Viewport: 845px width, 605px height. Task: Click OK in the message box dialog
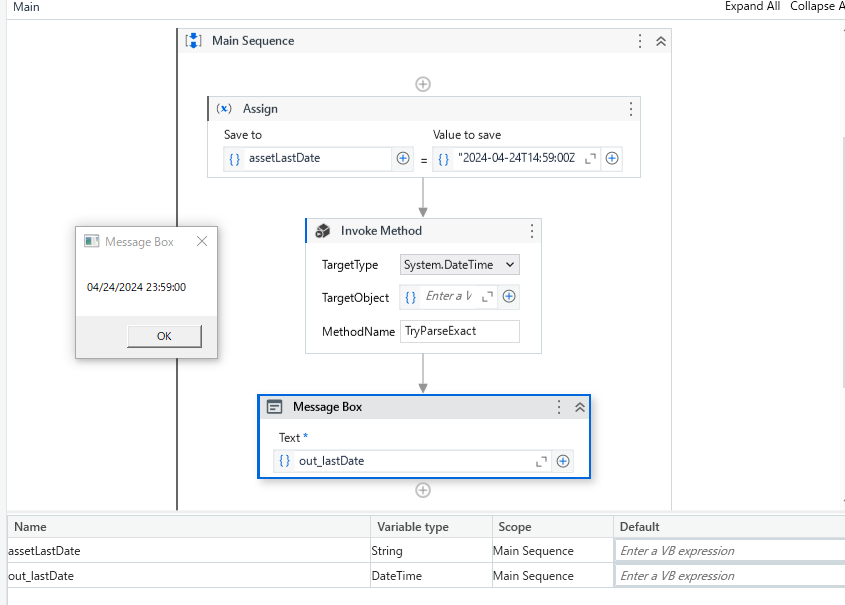coord(163,336)
